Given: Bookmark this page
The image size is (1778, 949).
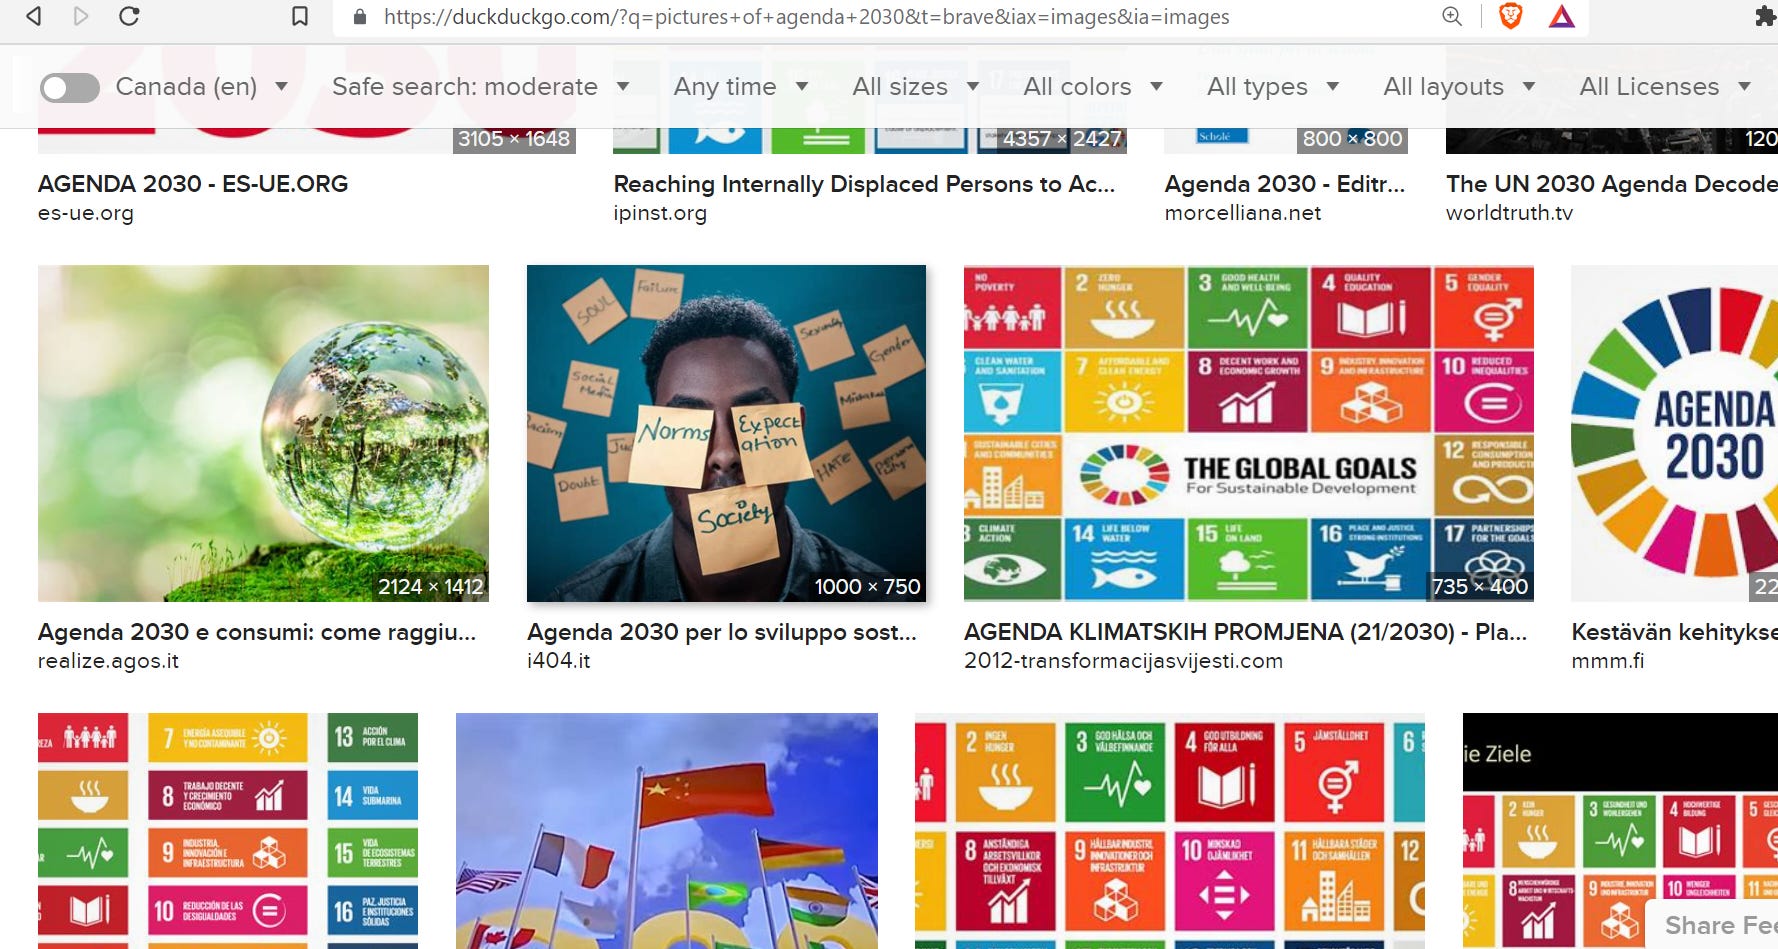Looking at the screenshot, I should [299, 16].
